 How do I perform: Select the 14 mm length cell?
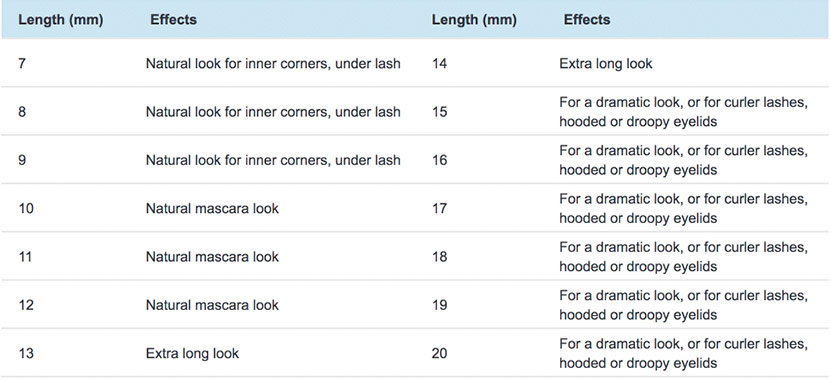pyautogui.click(x=439, y=64)
